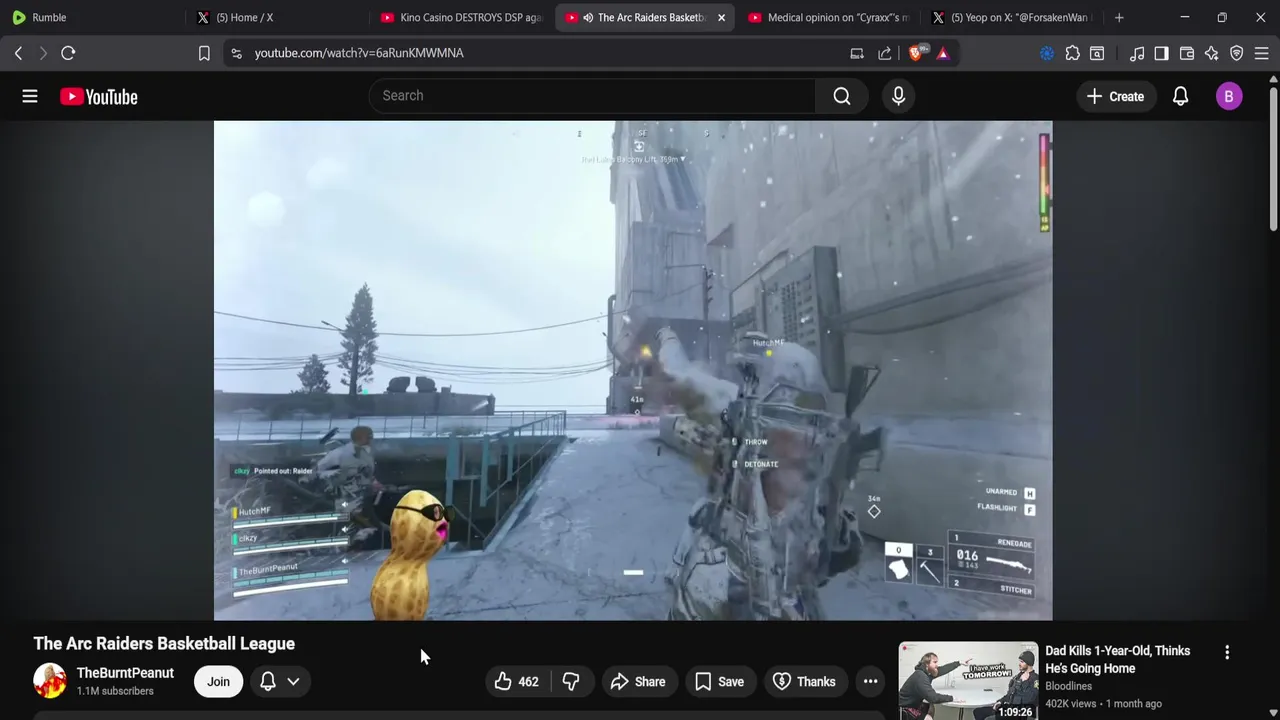This screenshot has height=720, width=1280.
Task: Open more actions ellipsis under video
Action: point(871,682)
